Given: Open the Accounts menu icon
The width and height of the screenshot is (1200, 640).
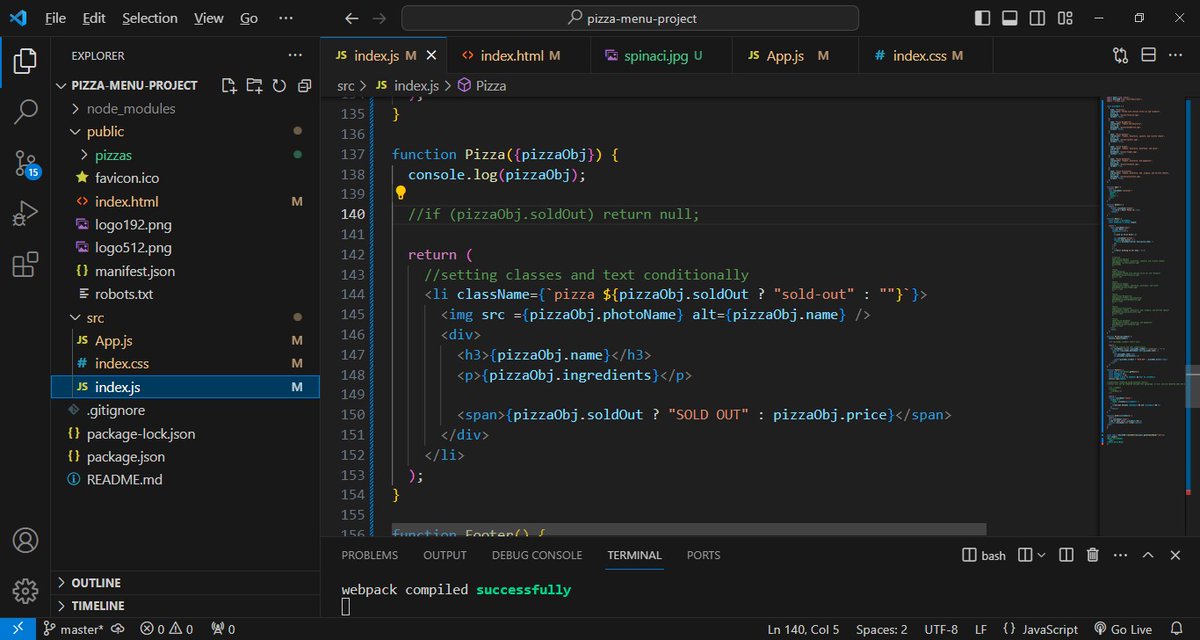Looking at the screenshot, I should tap(25, 540).
